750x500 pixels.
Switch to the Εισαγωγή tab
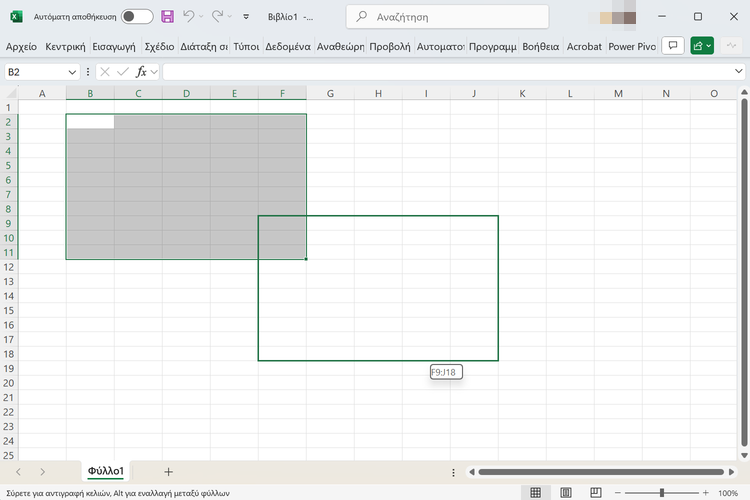[x=114, y=46]
